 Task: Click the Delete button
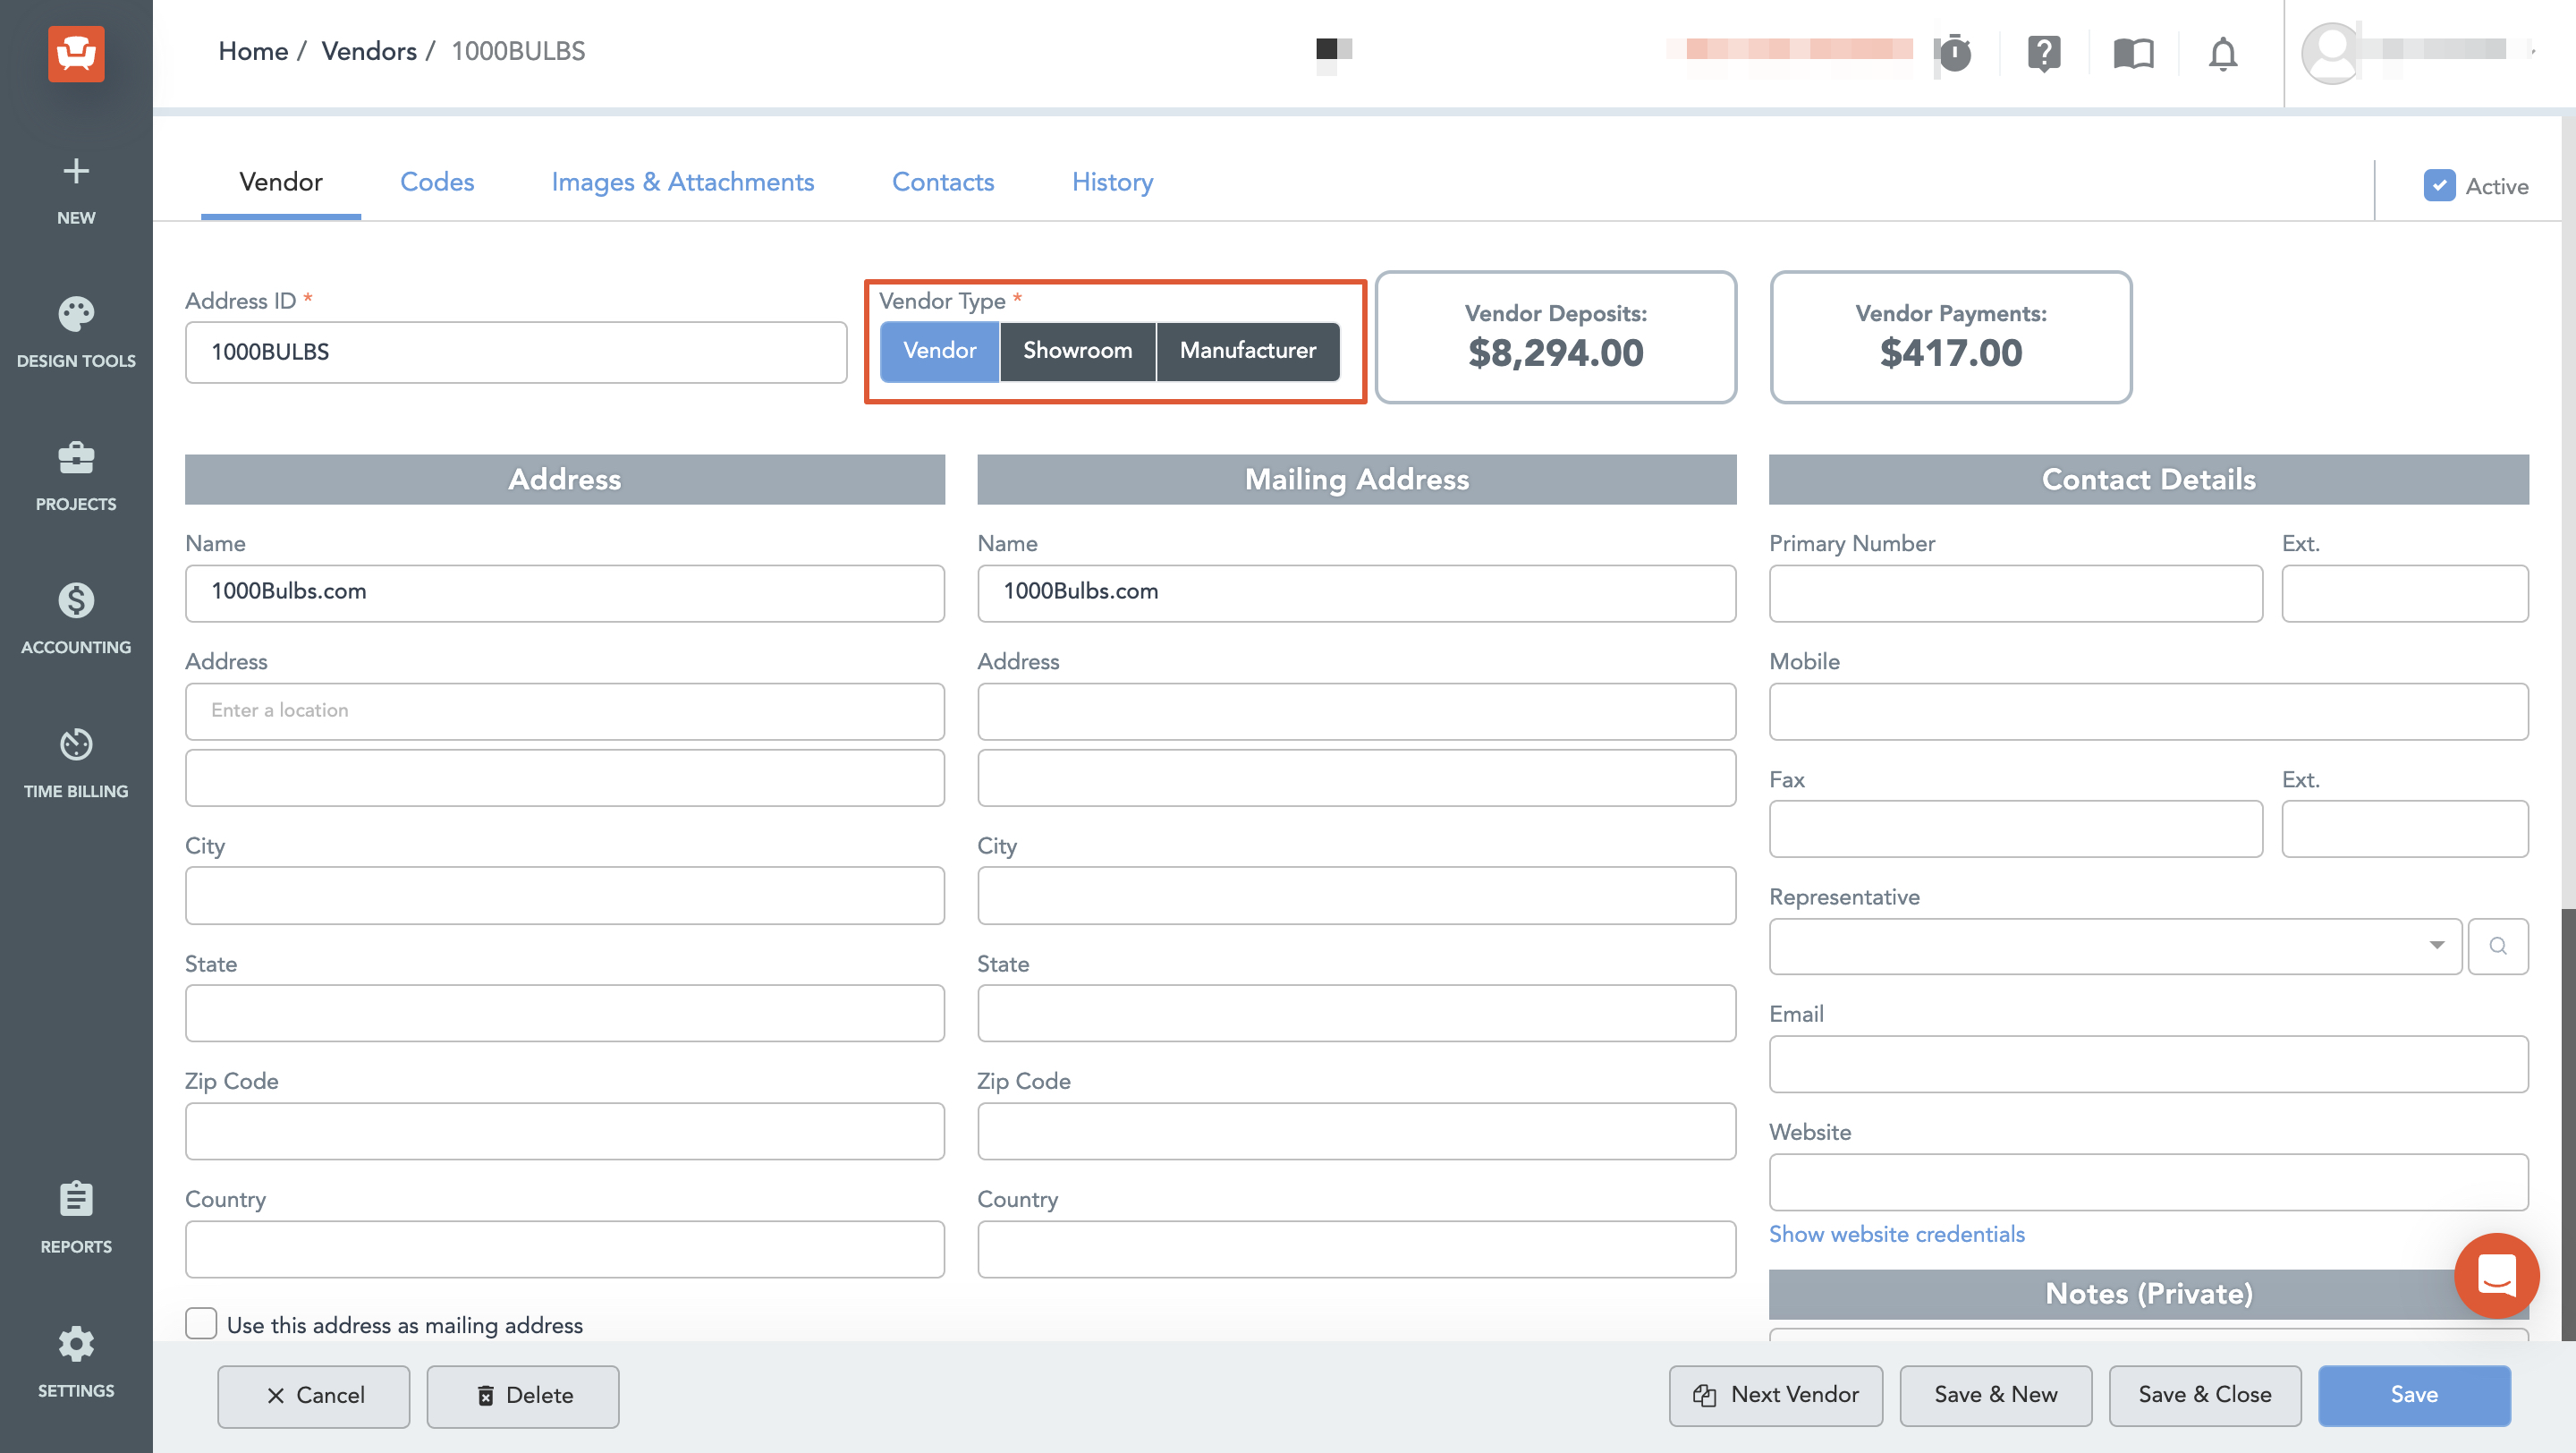[523, 1395]
